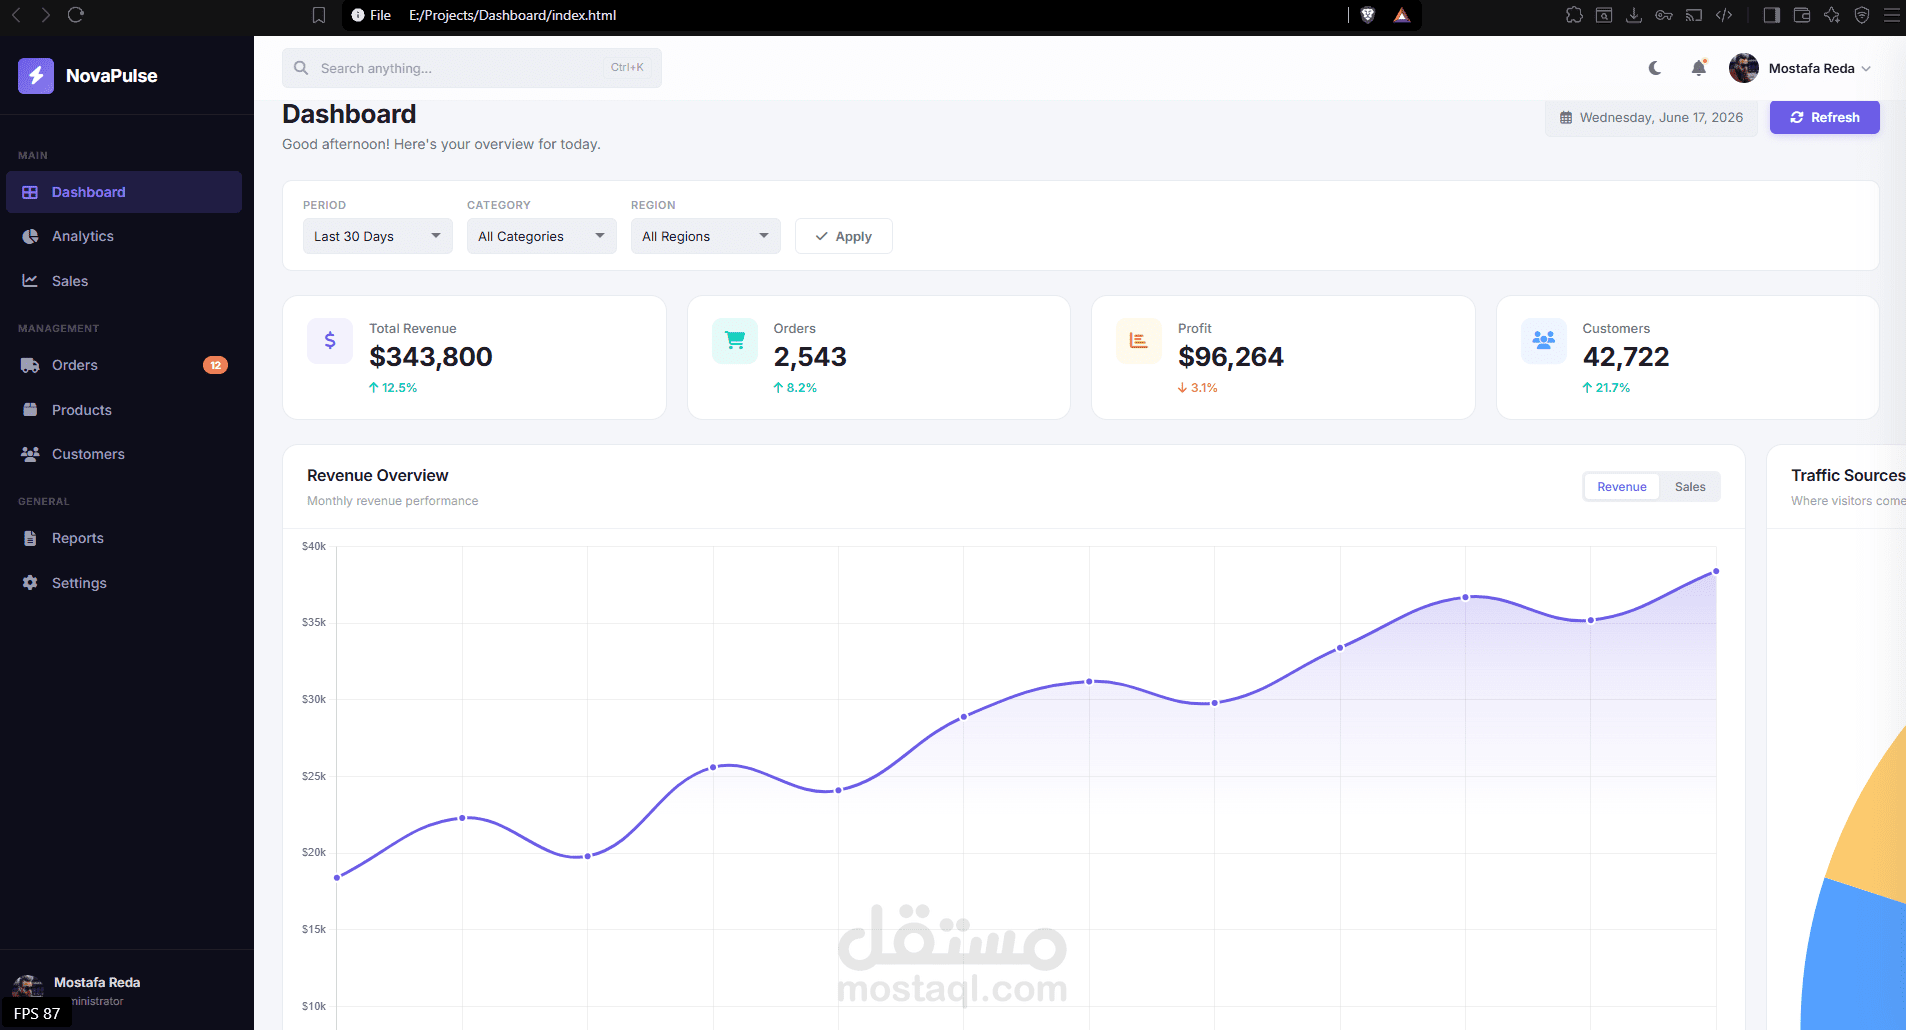The height and width of the screenshot is (1030, 1906).
Task: Click the last data point on revenue chart
Action: point(1716,571)
